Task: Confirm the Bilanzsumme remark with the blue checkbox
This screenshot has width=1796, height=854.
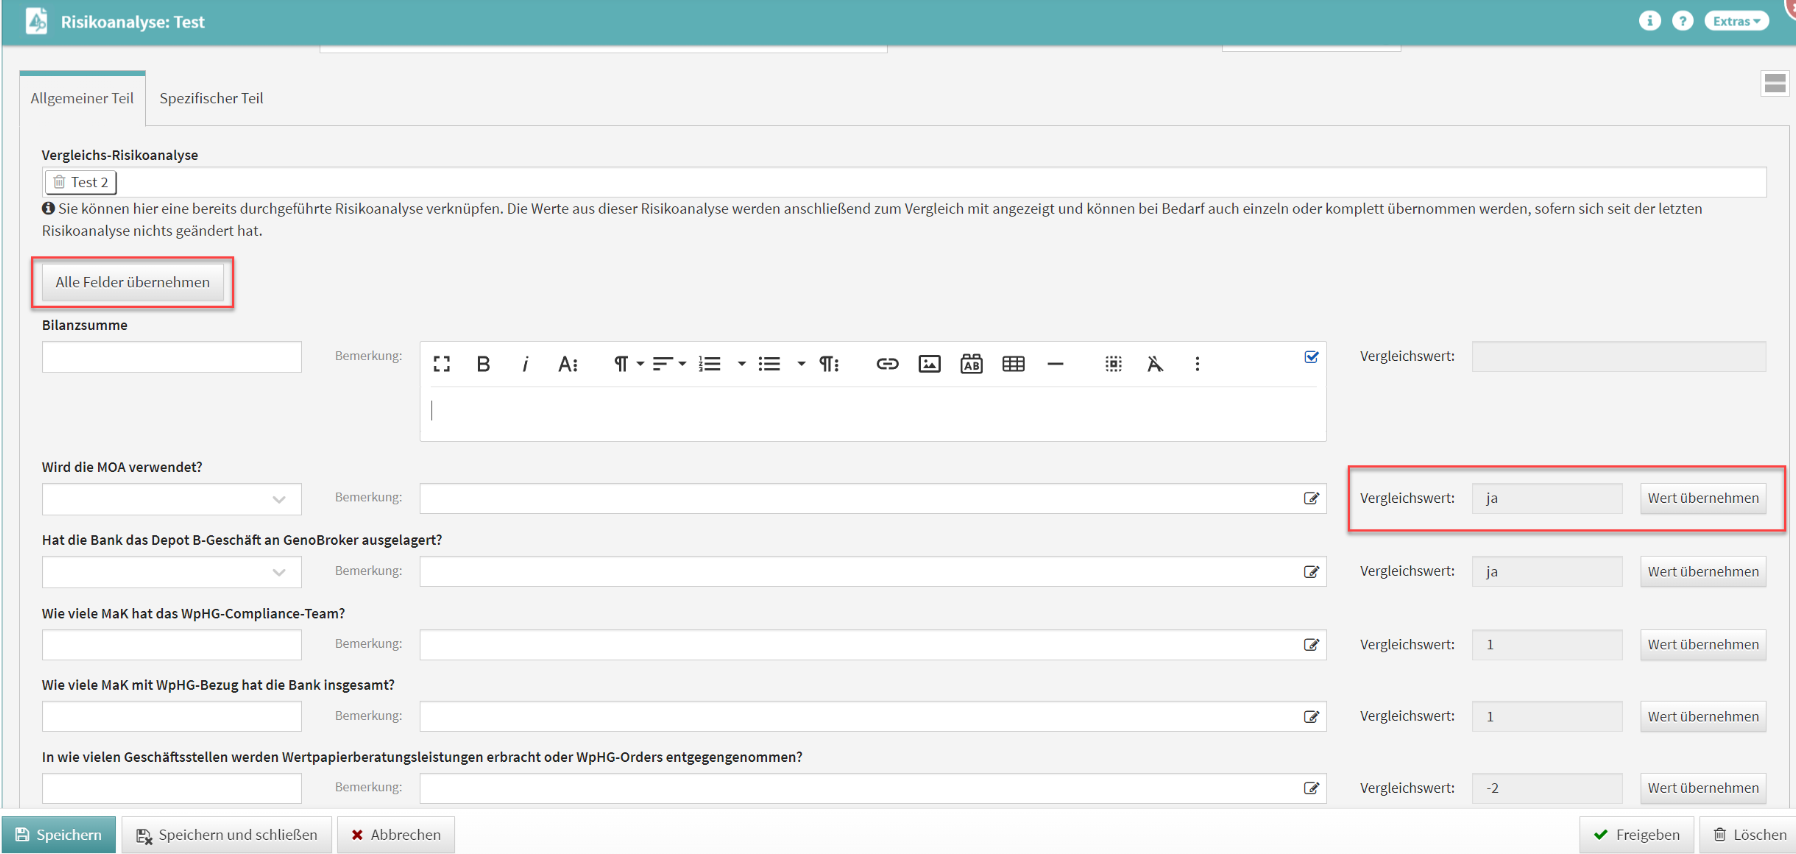Action: (1311, 357)
